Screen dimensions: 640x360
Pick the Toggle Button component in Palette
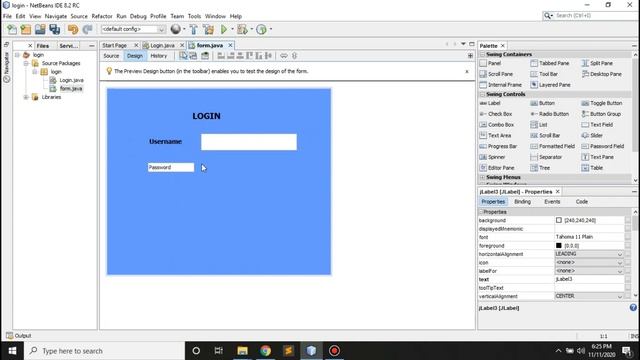pos(602,103)
